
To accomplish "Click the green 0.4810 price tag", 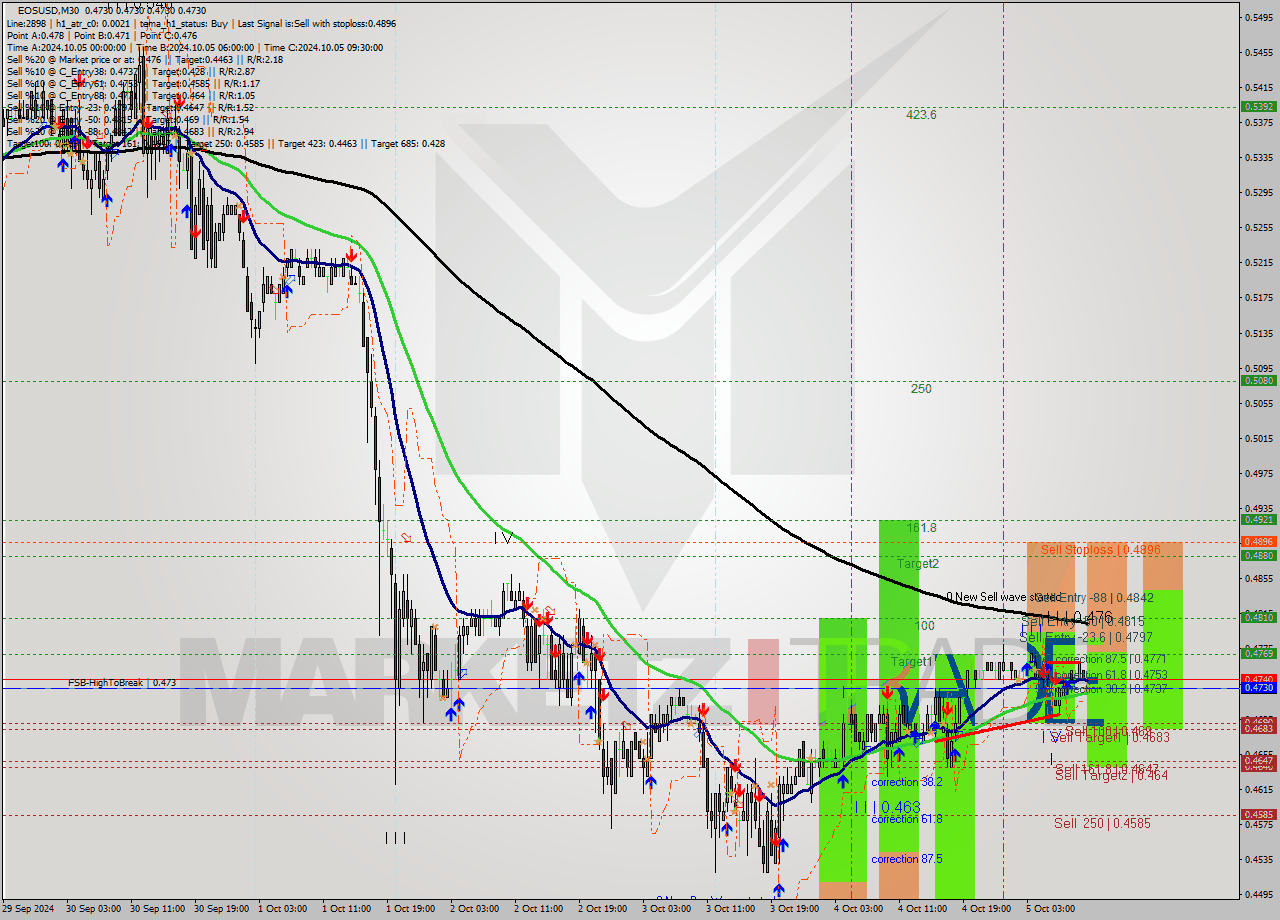I will [x=1258, y=617].
